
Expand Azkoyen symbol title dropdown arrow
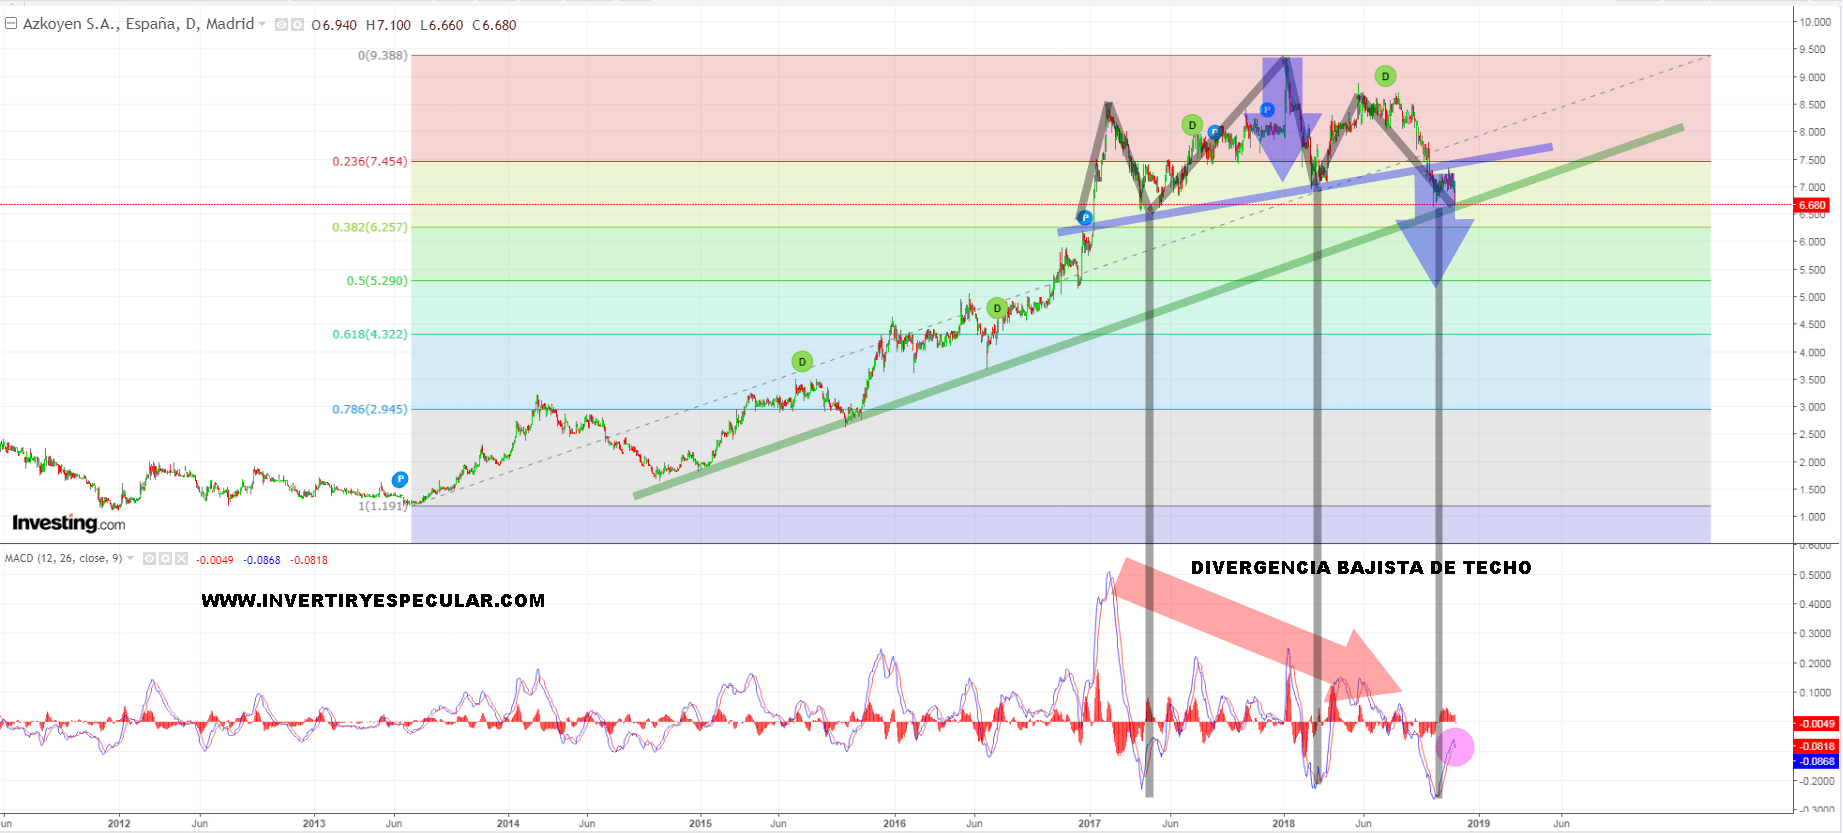coord(263,24)
